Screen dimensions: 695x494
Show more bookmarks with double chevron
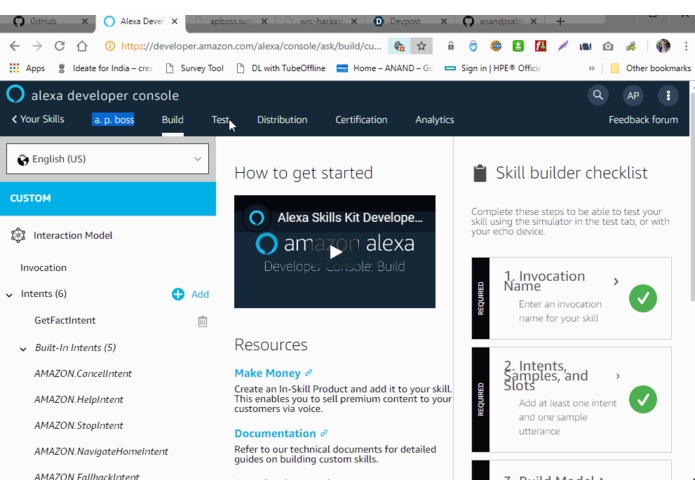(x=591, y=68)
